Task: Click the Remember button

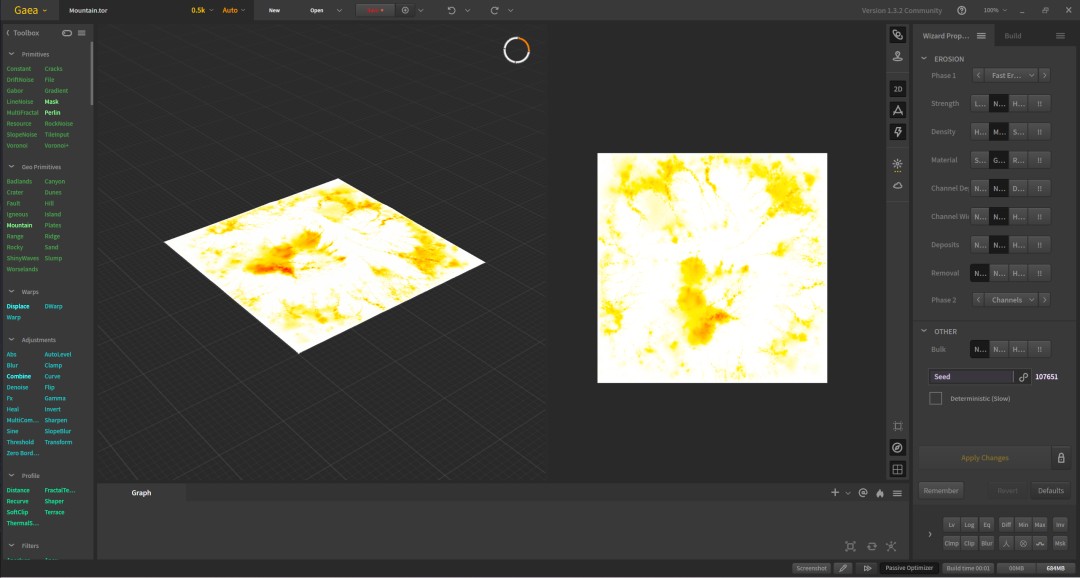Action: point(941,491)
